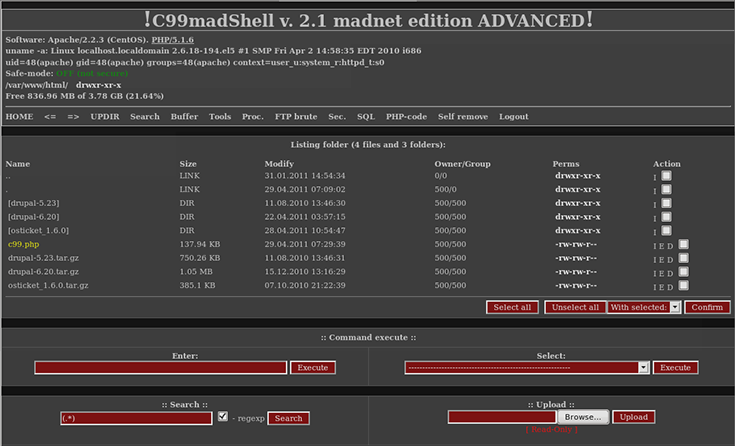Open the Buffer menu item
This screenshot has width=735, height=446.
pos(184,116)
